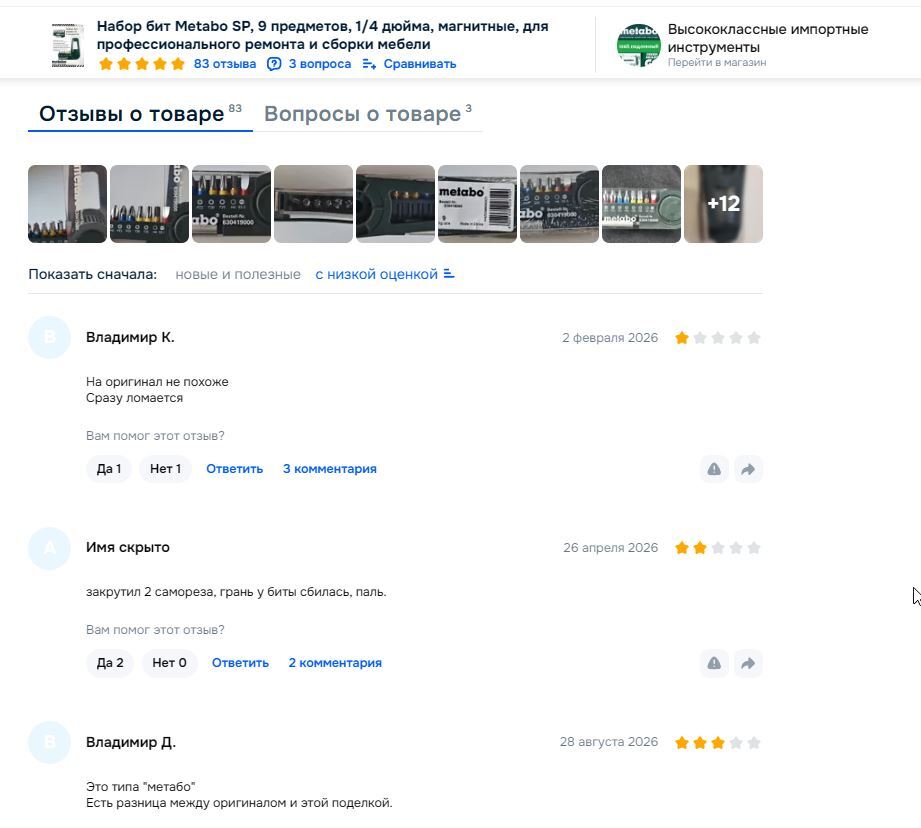Click reviewer name Владимир Д.
921x828 pixels.
click(130, 742)
